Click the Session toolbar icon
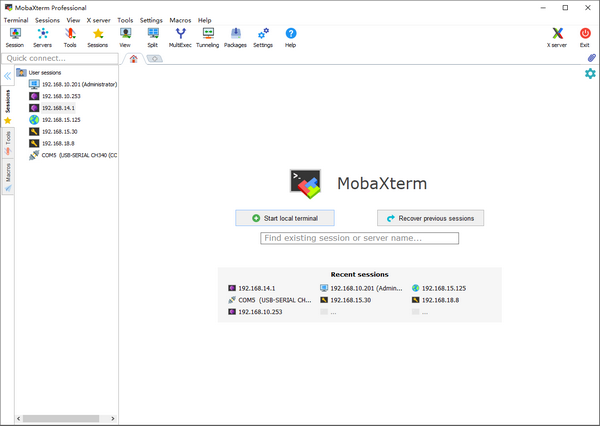The width and height of the screenshot is (600, 426). [14, 37]
